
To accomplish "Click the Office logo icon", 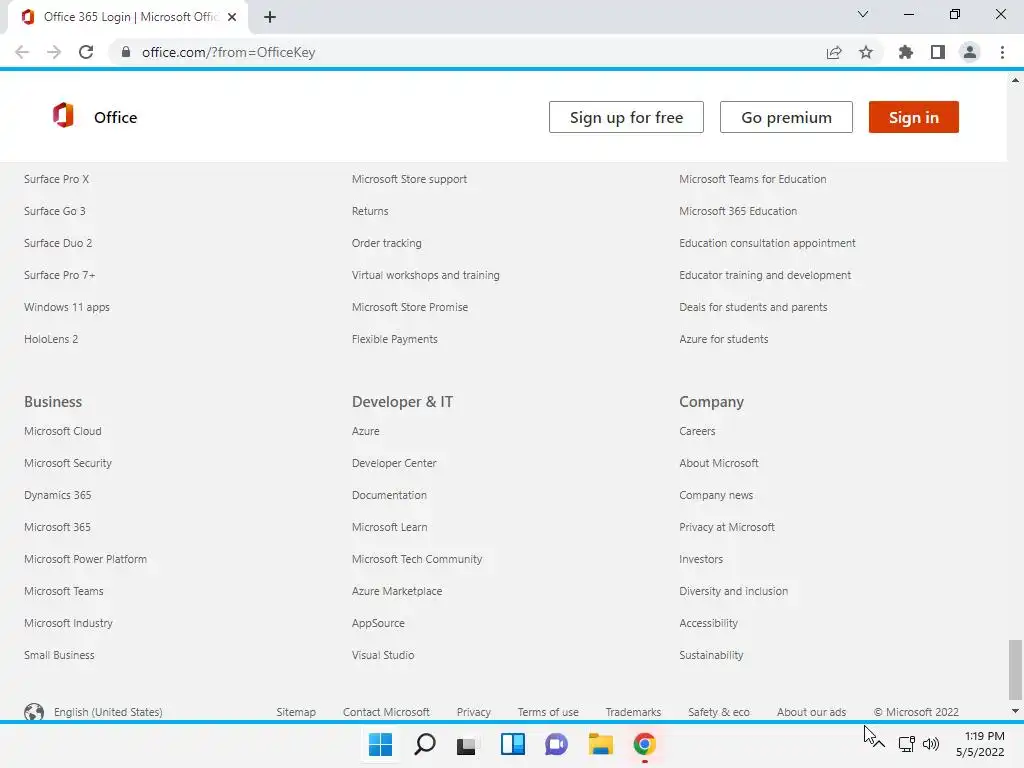I will [x=63, y=116].
